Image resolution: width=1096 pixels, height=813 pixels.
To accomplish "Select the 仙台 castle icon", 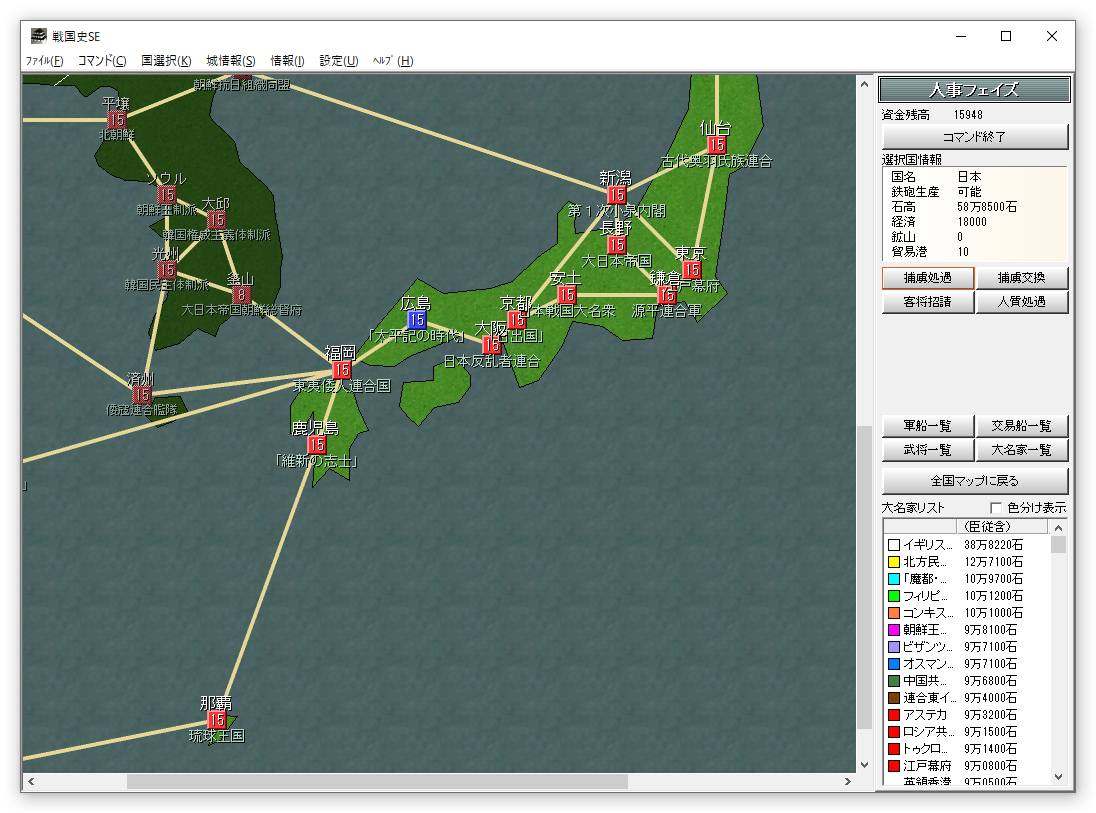I will click(716, 145).
